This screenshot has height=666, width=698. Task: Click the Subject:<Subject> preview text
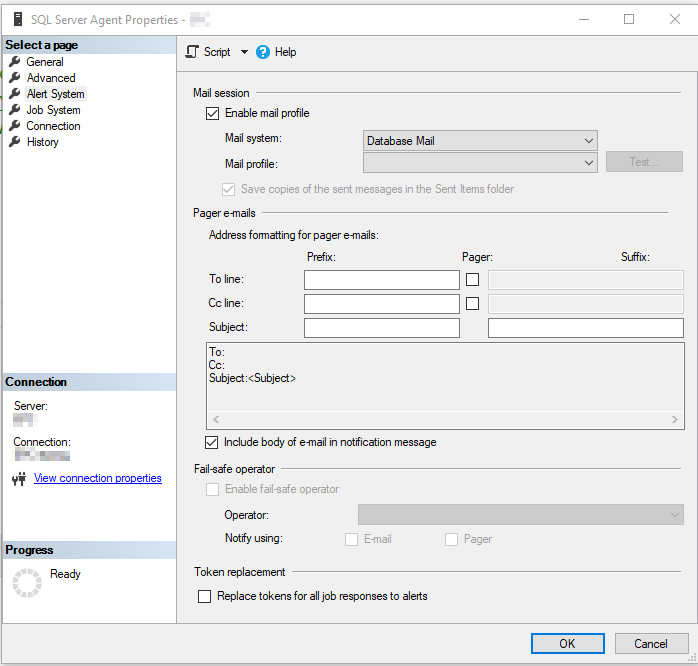click(x=252, y=378)
